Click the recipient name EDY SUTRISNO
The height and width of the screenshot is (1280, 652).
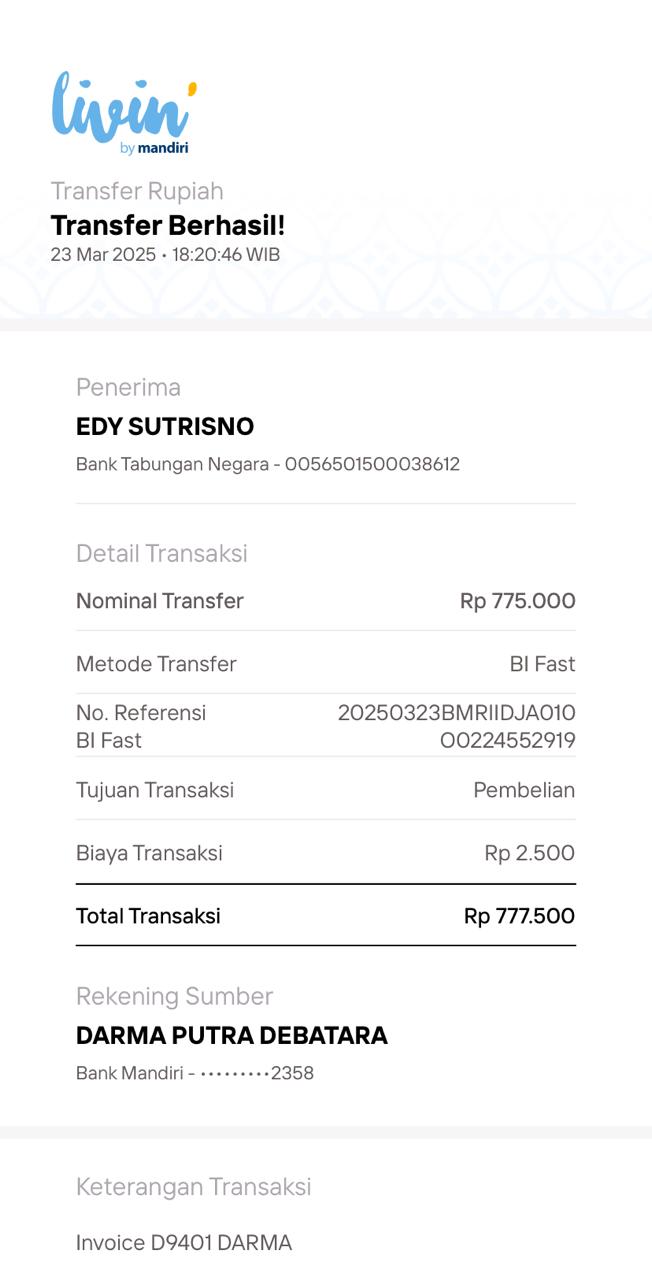pos(165,427)
